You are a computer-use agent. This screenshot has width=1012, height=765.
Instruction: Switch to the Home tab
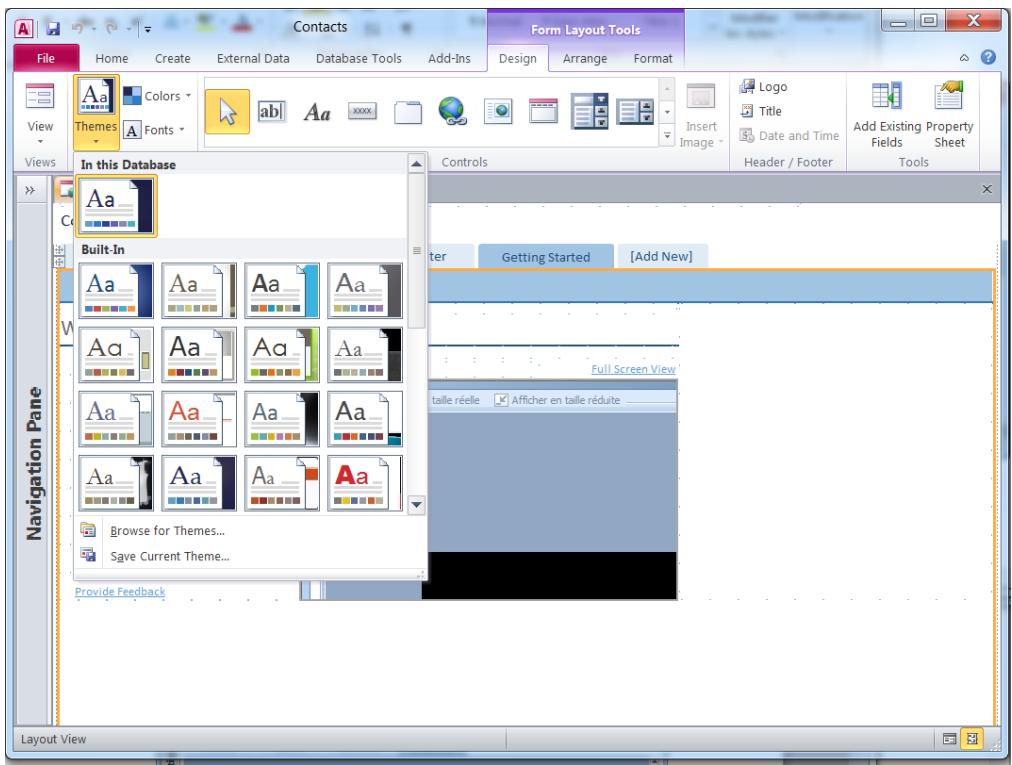tap(112, 58)
